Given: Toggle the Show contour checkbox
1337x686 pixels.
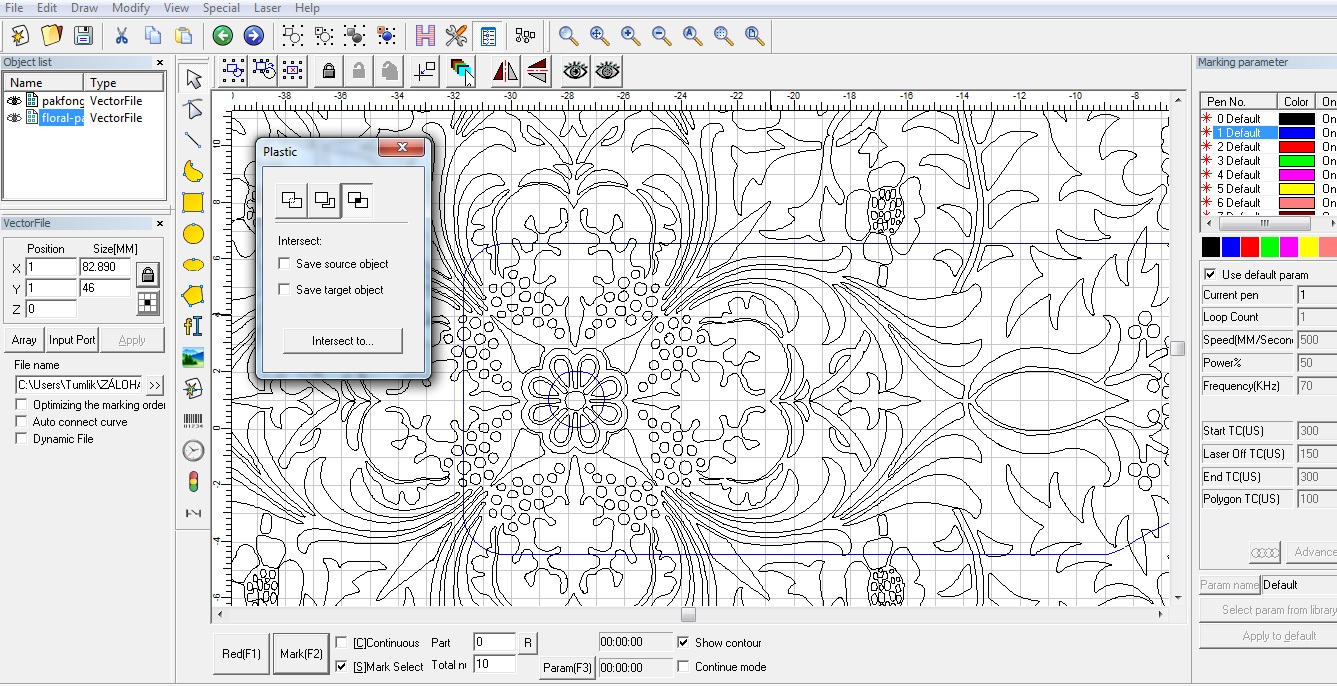Looking at the screenshot, I should (684, 642).
